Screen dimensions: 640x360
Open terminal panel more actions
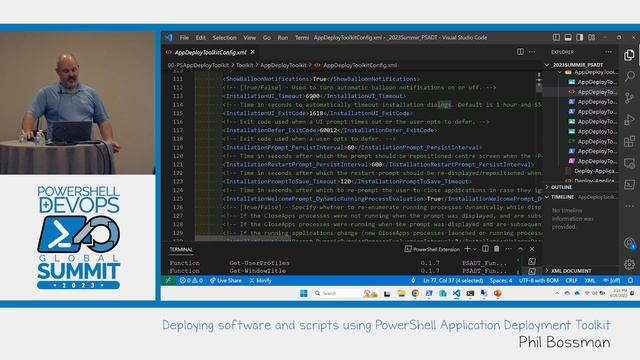click(509, 249)
